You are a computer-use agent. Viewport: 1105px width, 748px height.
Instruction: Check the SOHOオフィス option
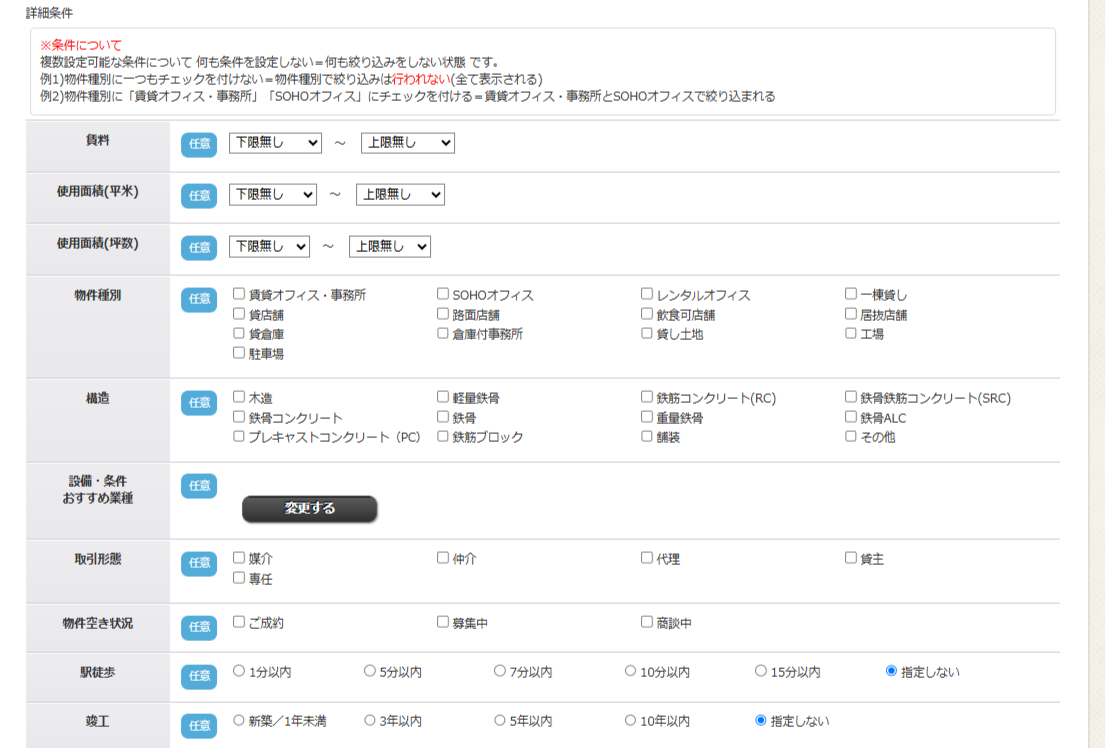click(442, 293)
